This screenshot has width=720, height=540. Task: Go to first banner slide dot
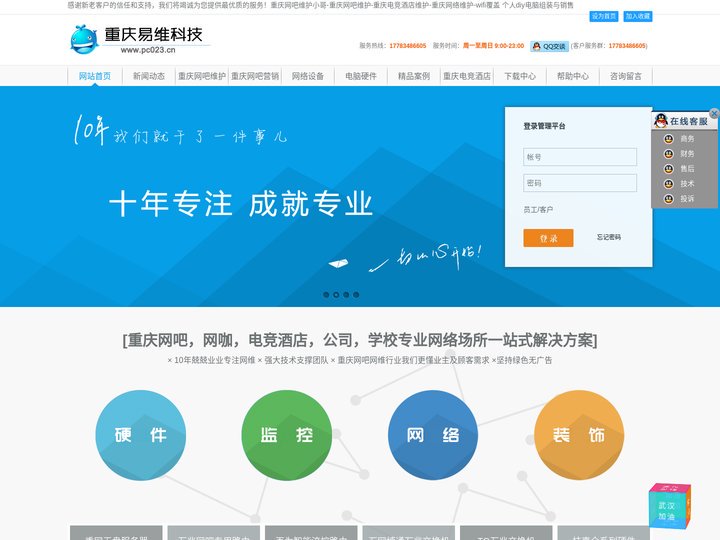[326, 295]
